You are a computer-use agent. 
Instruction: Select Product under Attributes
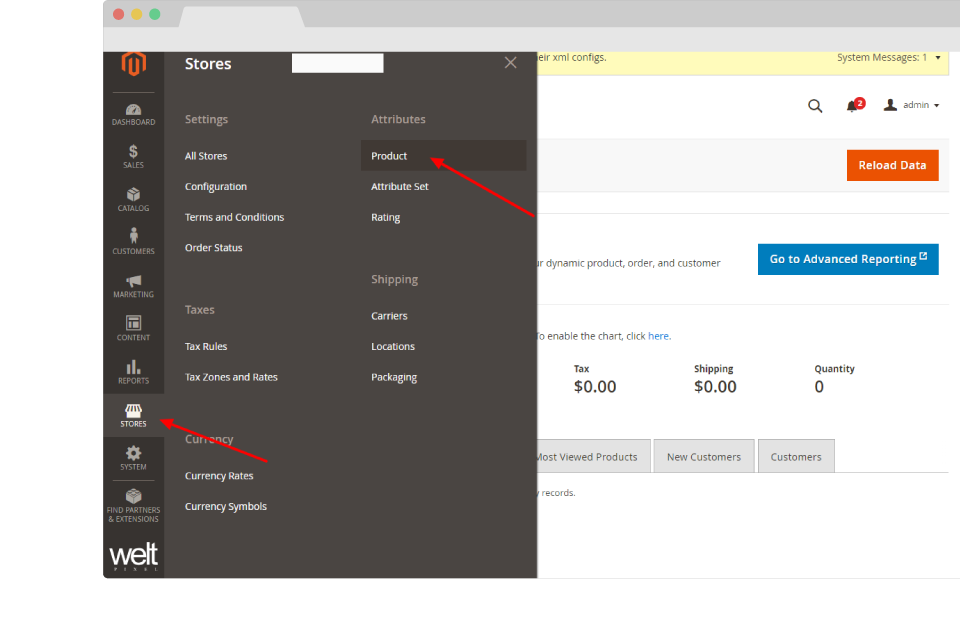(389, 156)
